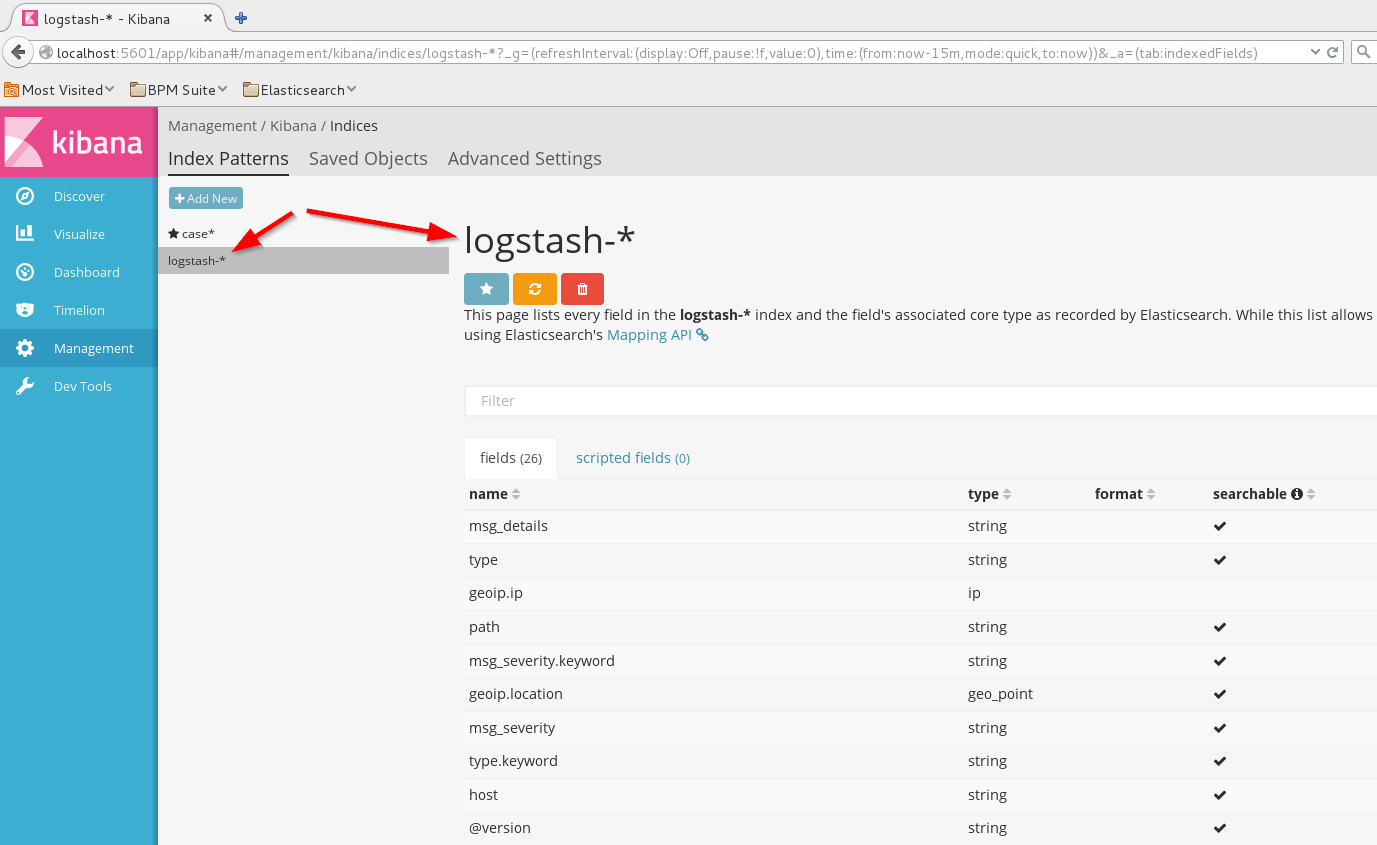The width and height of the screenshot is (1377, 845).
Task: Open the scripted fields tab
Action: (632, 457)
